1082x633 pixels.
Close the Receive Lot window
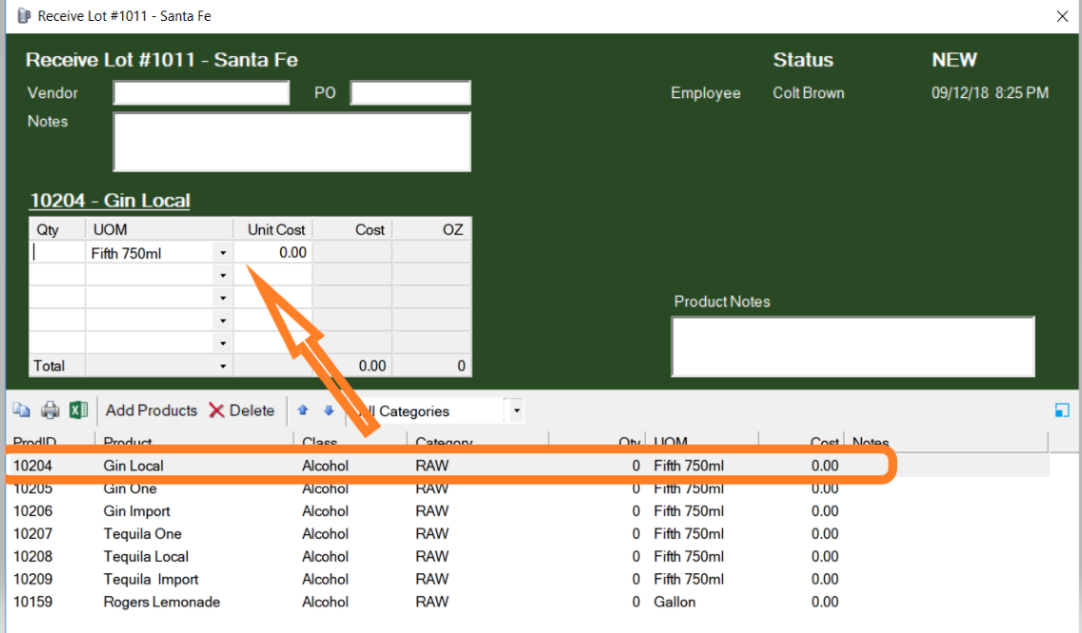click(1062, 16)
